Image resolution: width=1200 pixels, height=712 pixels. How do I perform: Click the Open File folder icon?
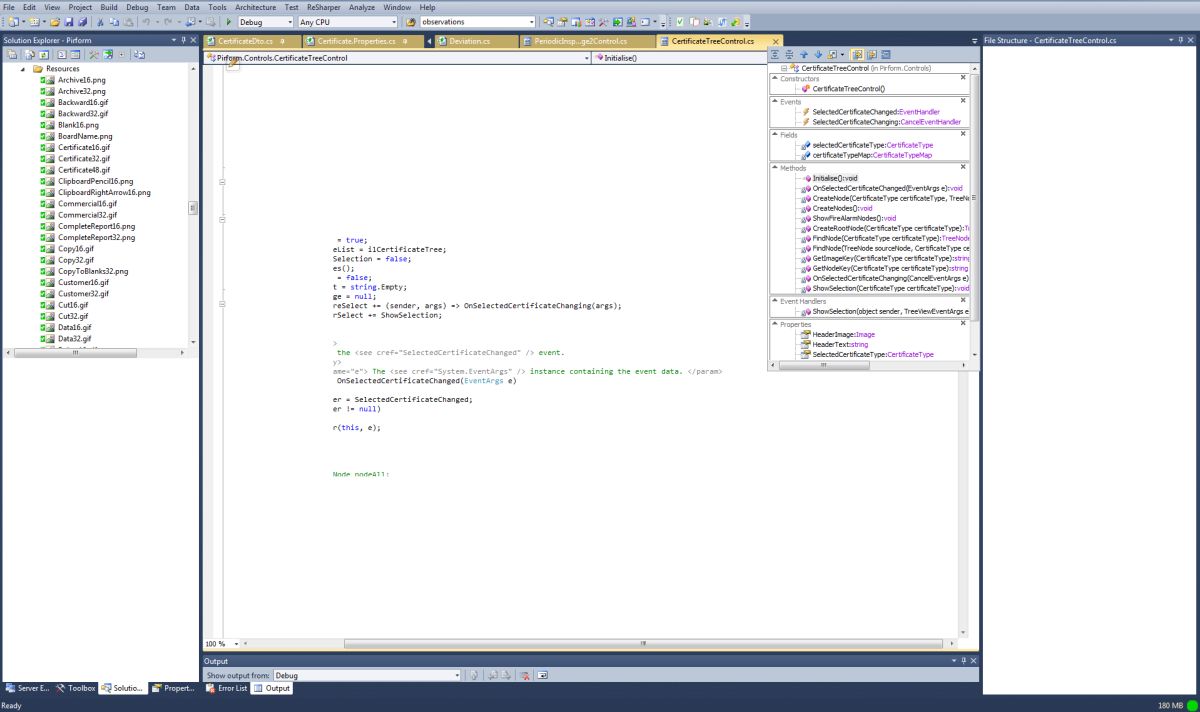pos(54,21)
